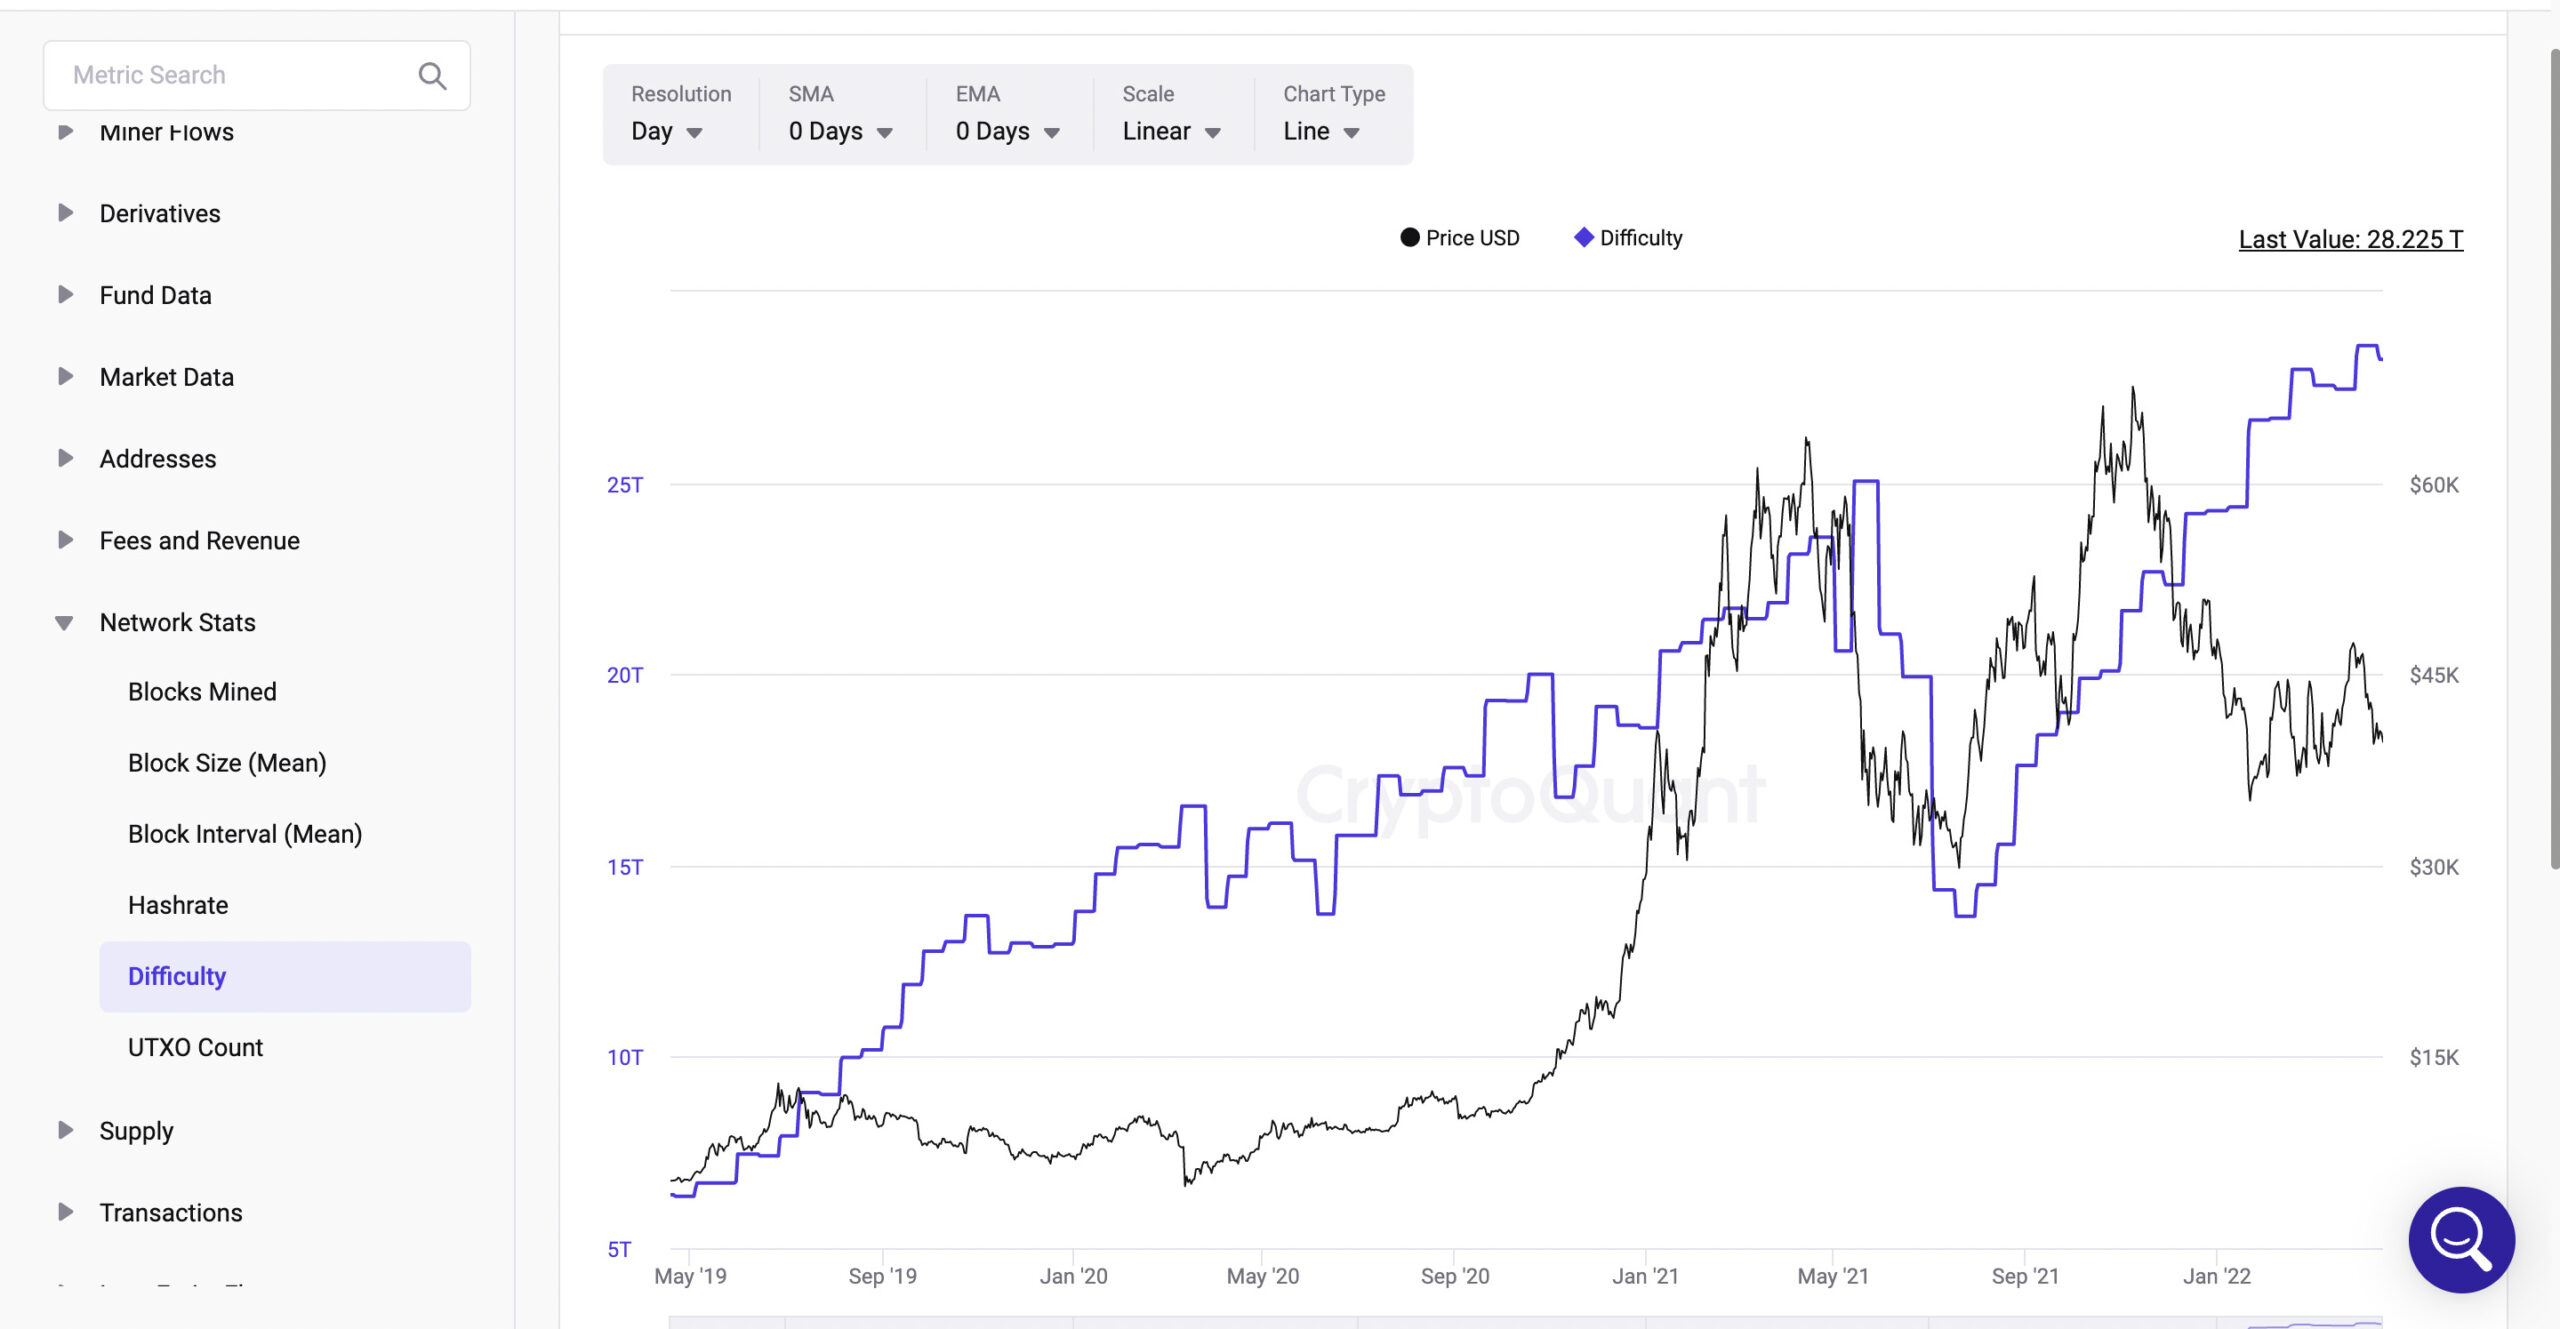Viewport: 2560px width, 1329px height.
Task: Select UTXO Count metric
Action: 195,1047
